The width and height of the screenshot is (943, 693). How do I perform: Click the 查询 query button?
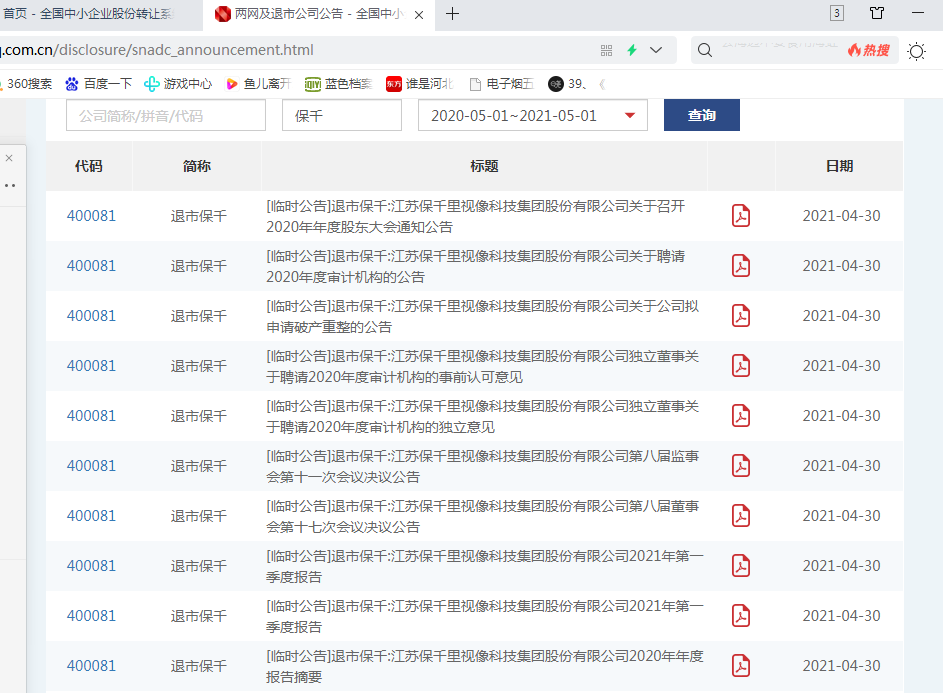click(702, 115)
